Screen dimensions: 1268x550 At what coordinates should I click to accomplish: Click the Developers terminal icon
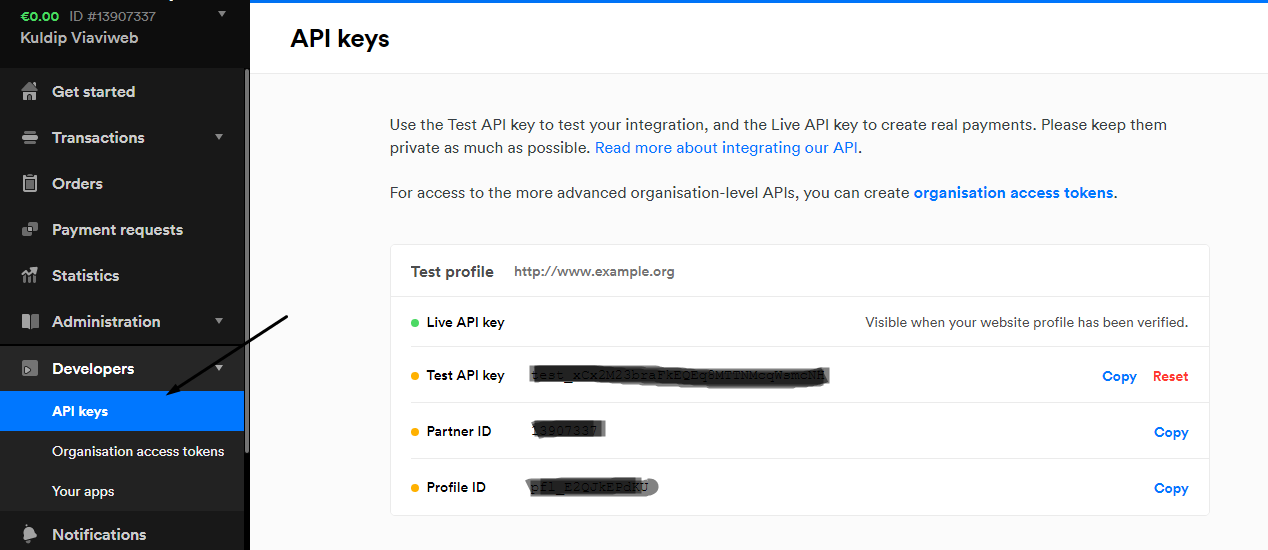coord(30,369)
